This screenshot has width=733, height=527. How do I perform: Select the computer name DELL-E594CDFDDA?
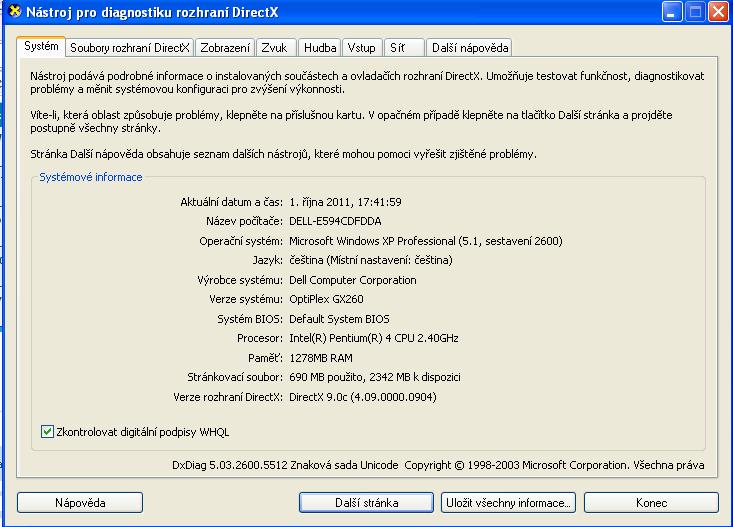[x=335, y=221]
